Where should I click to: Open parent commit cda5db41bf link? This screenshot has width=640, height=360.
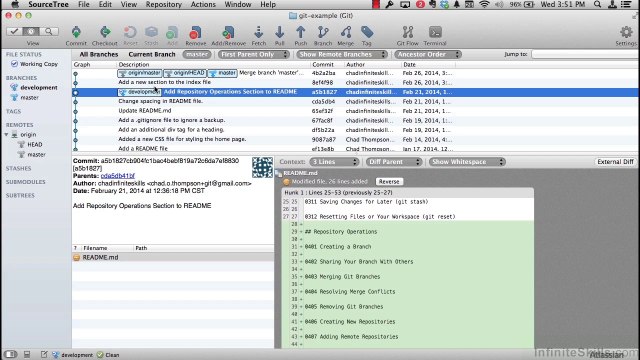[x=118, y=176]
